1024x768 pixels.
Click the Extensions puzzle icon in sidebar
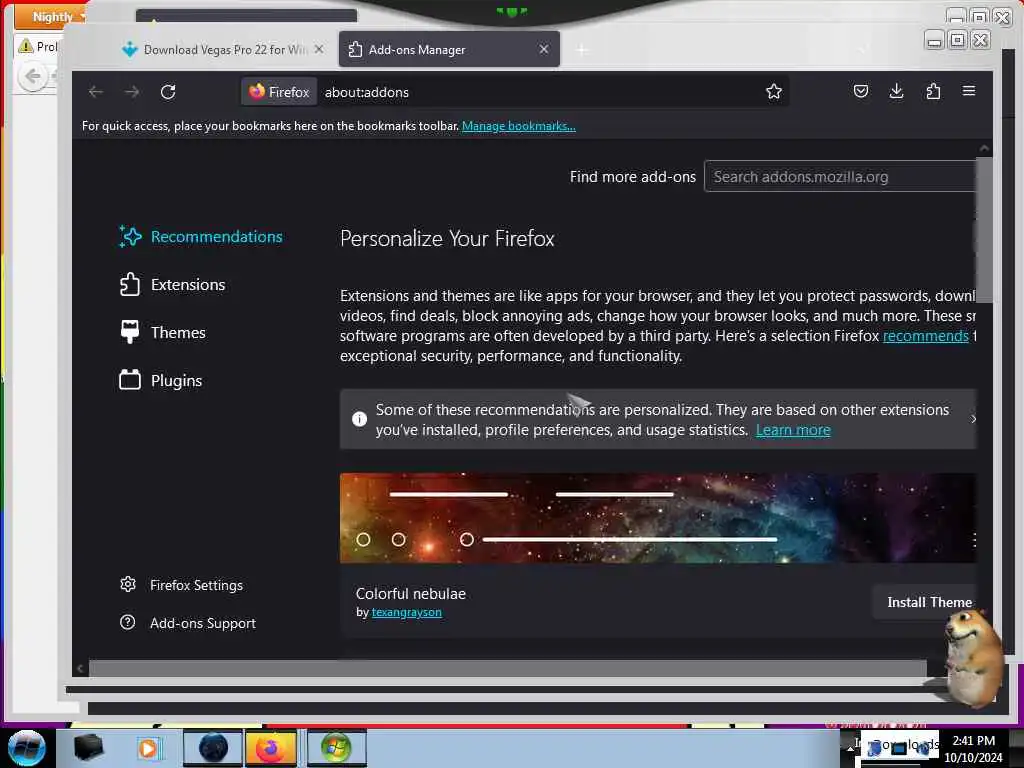(x=130, y=284)
